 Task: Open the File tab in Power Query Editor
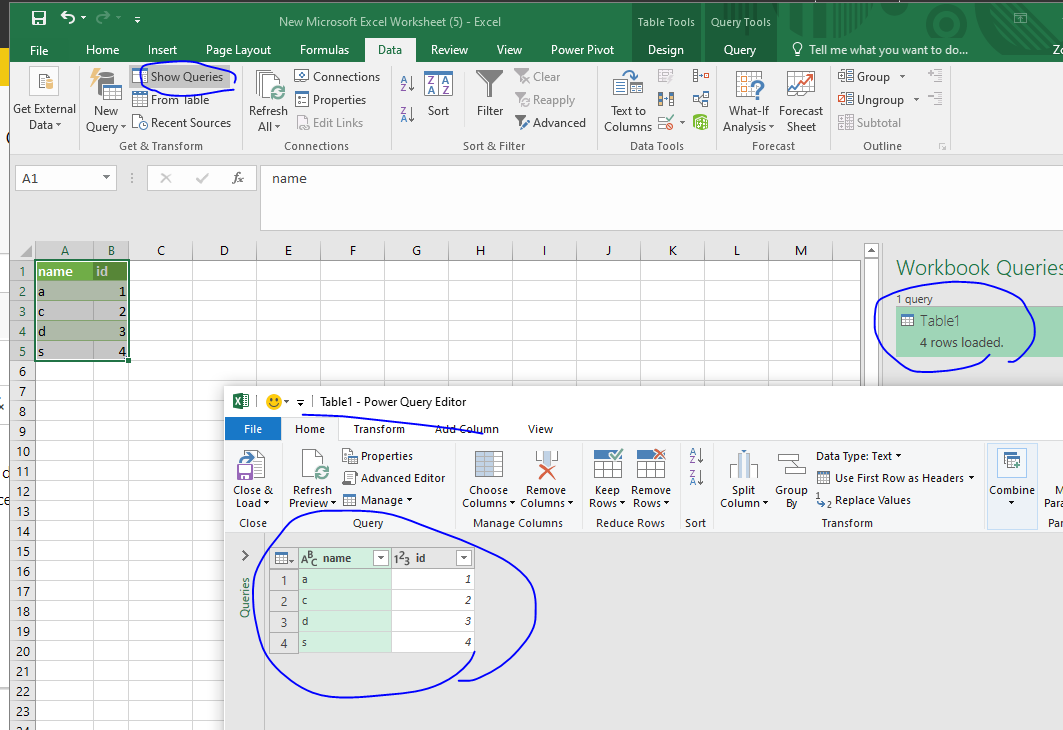[x=253, y=429]
